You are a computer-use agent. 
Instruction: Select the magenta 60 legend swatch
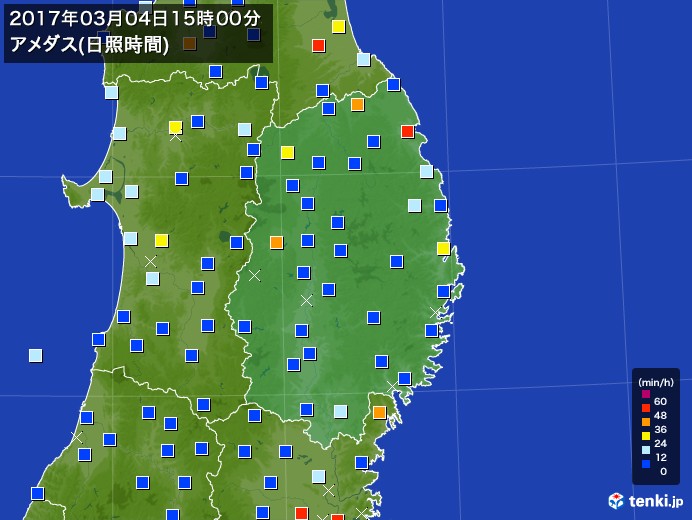(x=646, y=394)
